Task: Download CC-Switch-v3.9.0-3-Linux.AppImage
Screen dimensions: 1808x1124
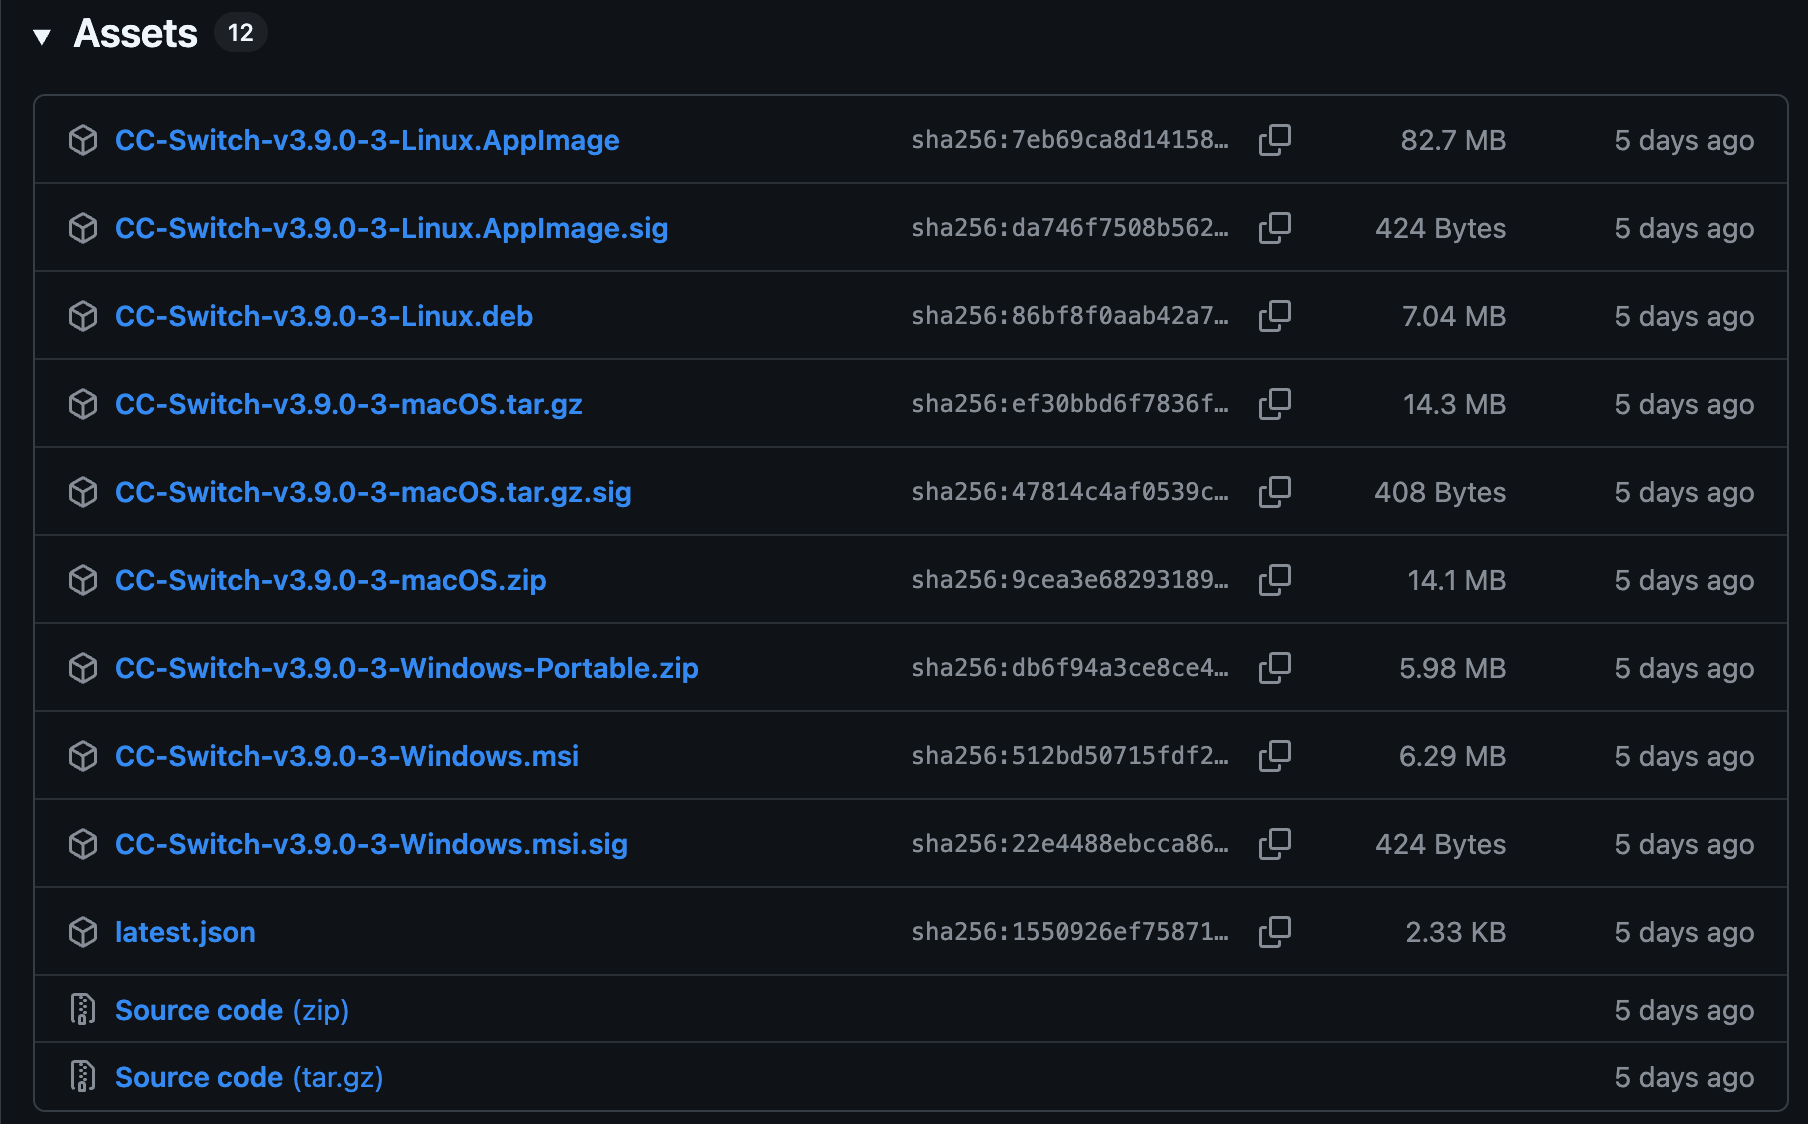Action: 367,140
